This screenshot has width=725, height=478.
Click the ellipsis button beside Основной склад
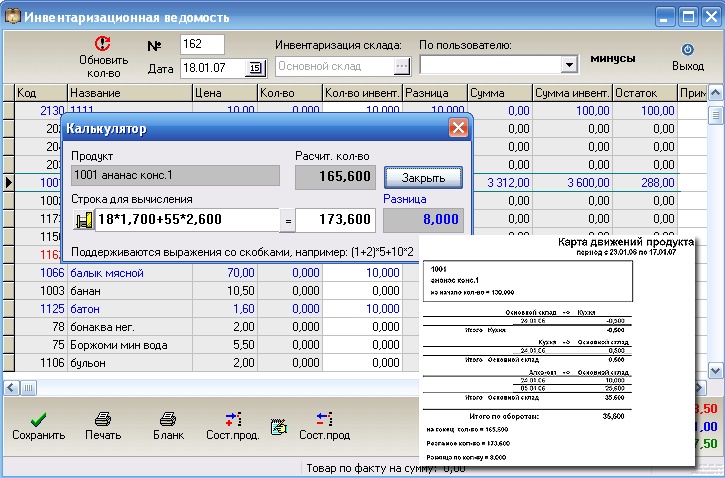click(402, 66)
